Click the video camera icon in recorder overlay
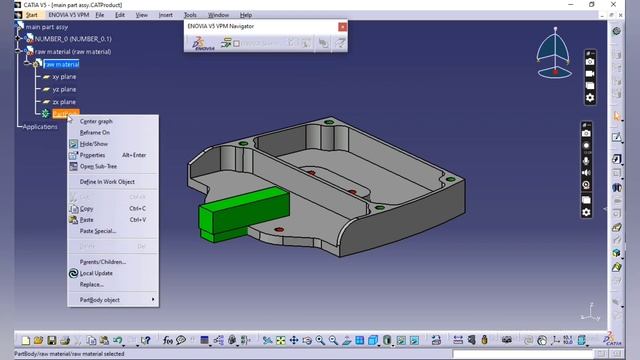 pyautogui.click(x=590, y=74)
